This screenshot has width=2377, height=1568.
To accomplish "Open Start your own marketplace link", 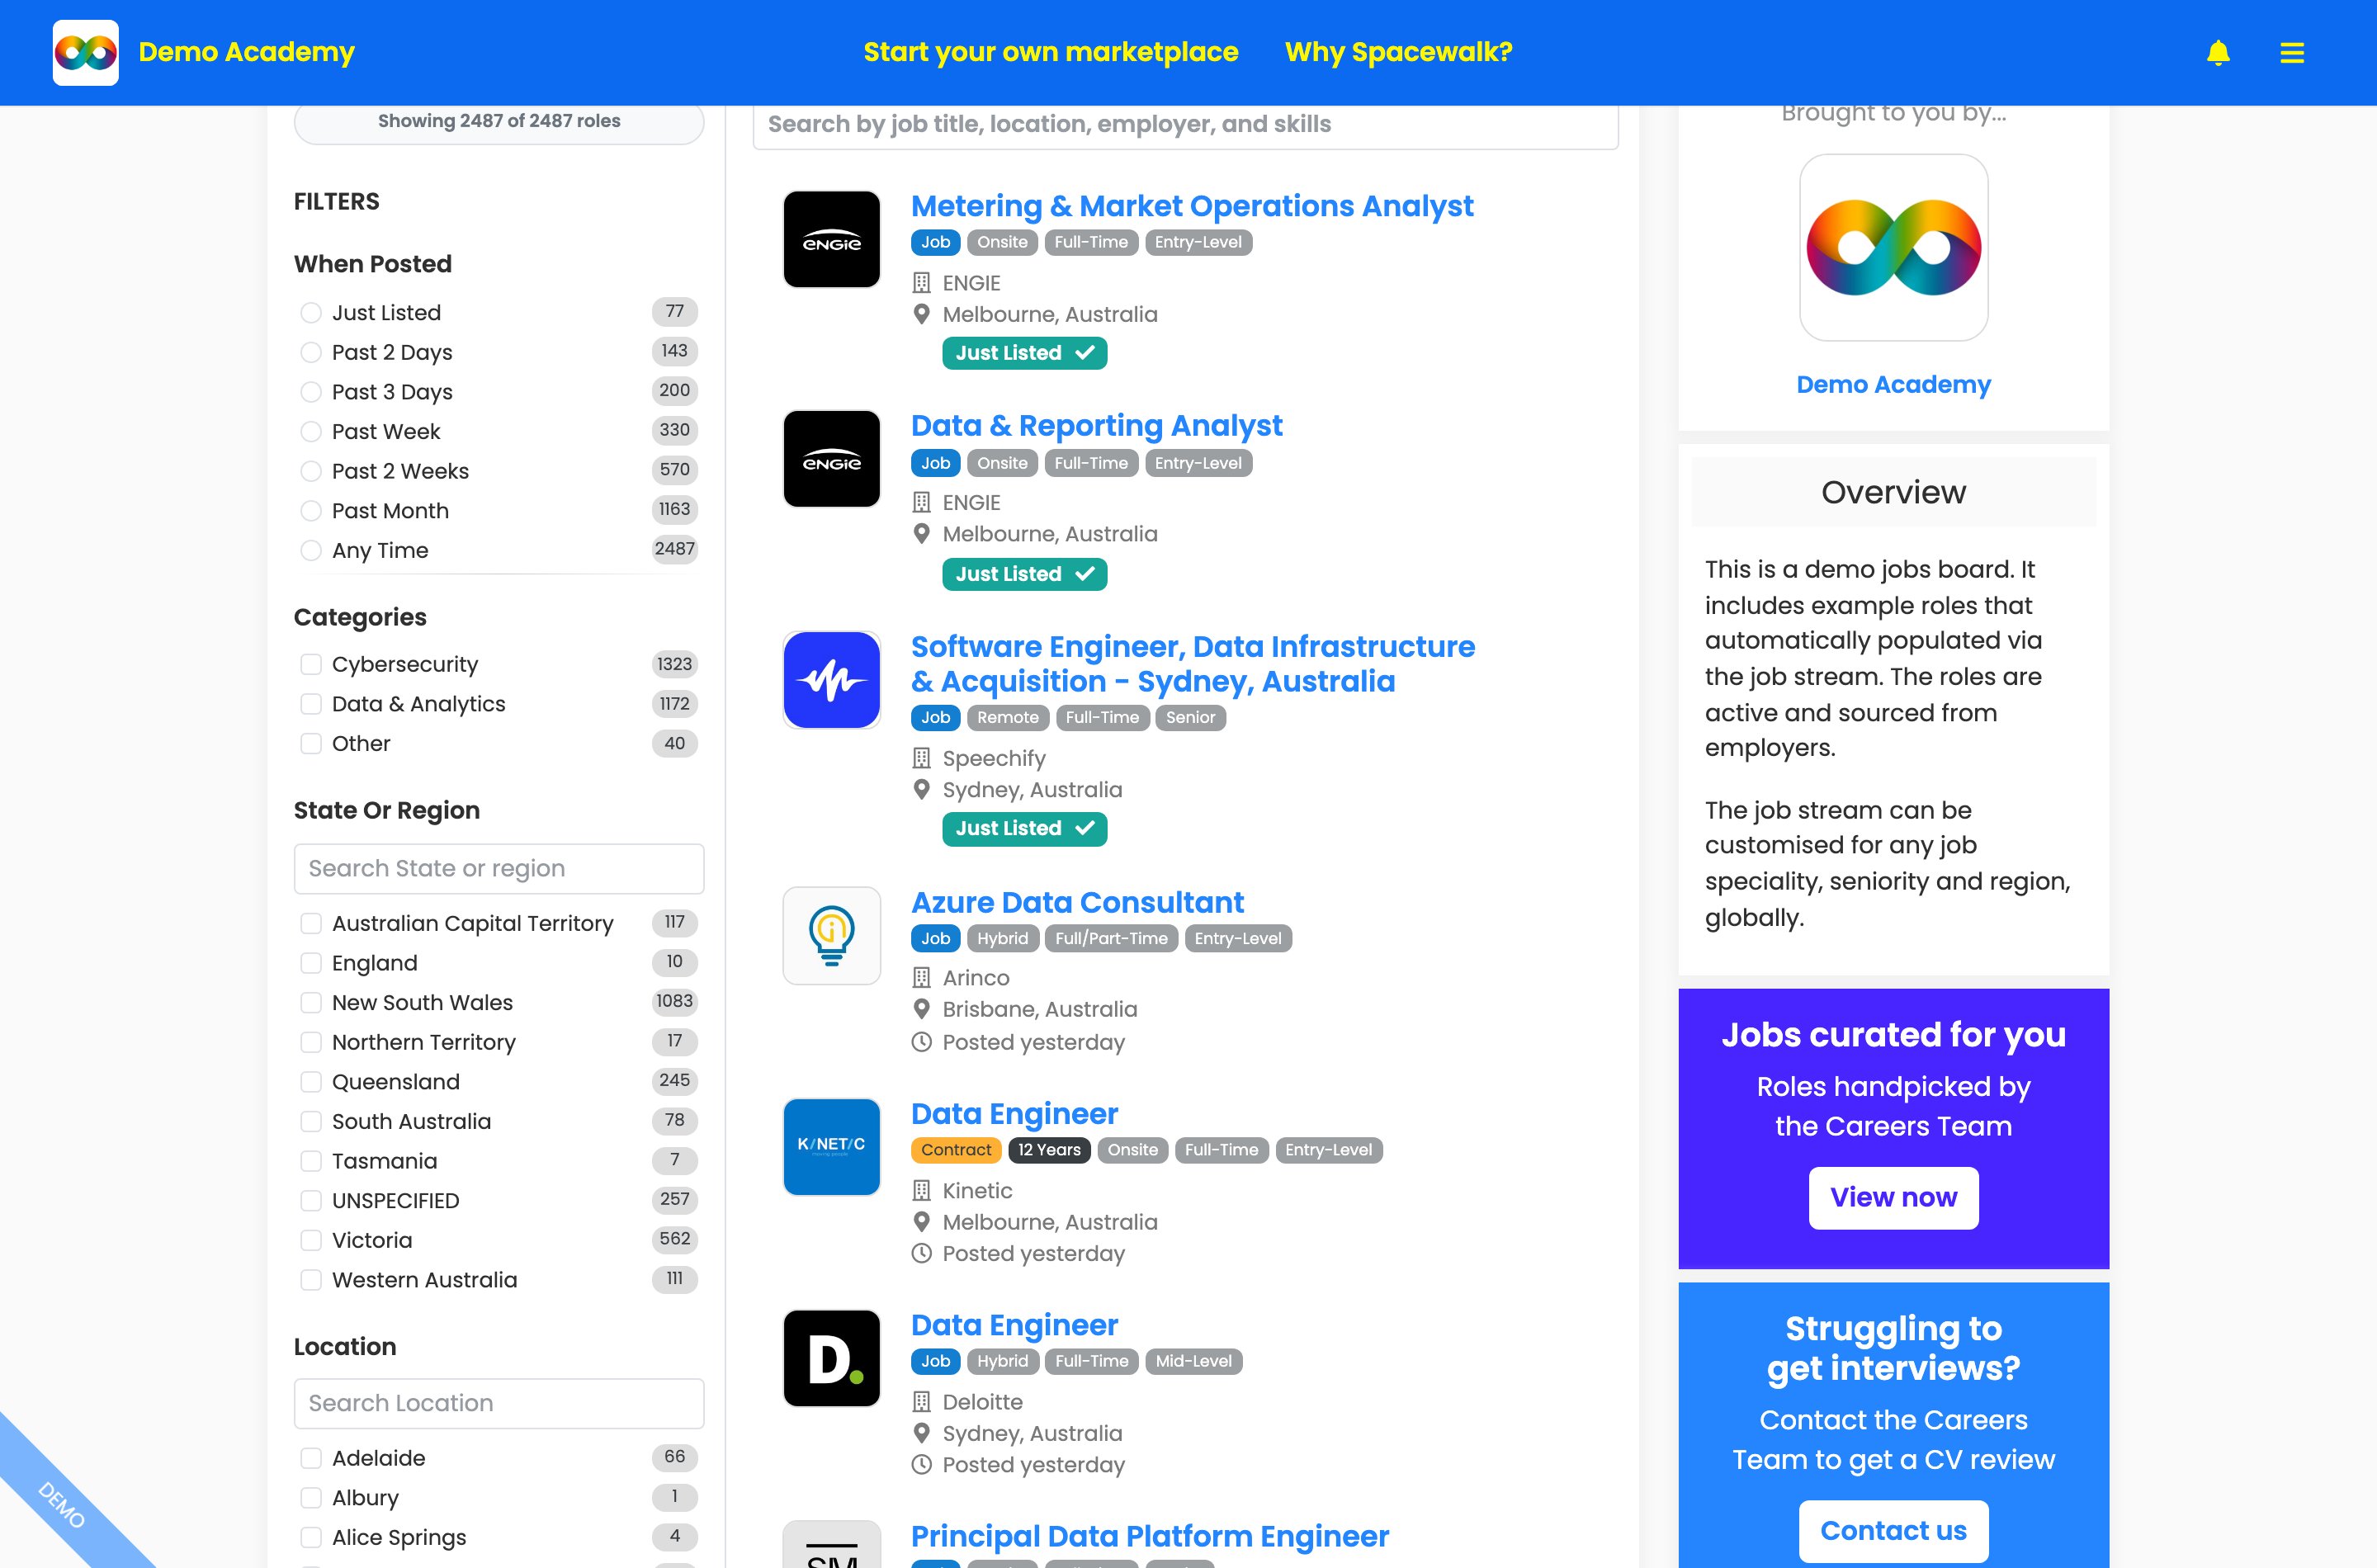I will coord(1050,52).
